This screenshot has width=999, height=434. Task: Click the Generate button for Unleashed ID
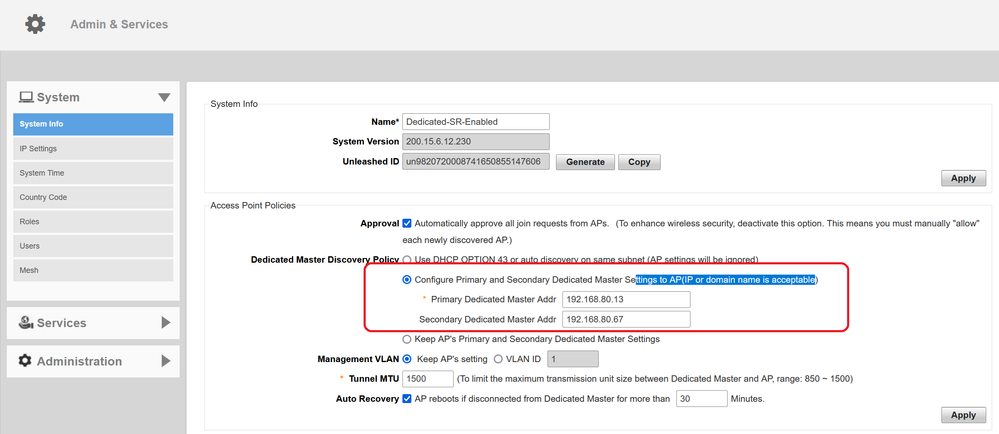(x=585, y=162)
